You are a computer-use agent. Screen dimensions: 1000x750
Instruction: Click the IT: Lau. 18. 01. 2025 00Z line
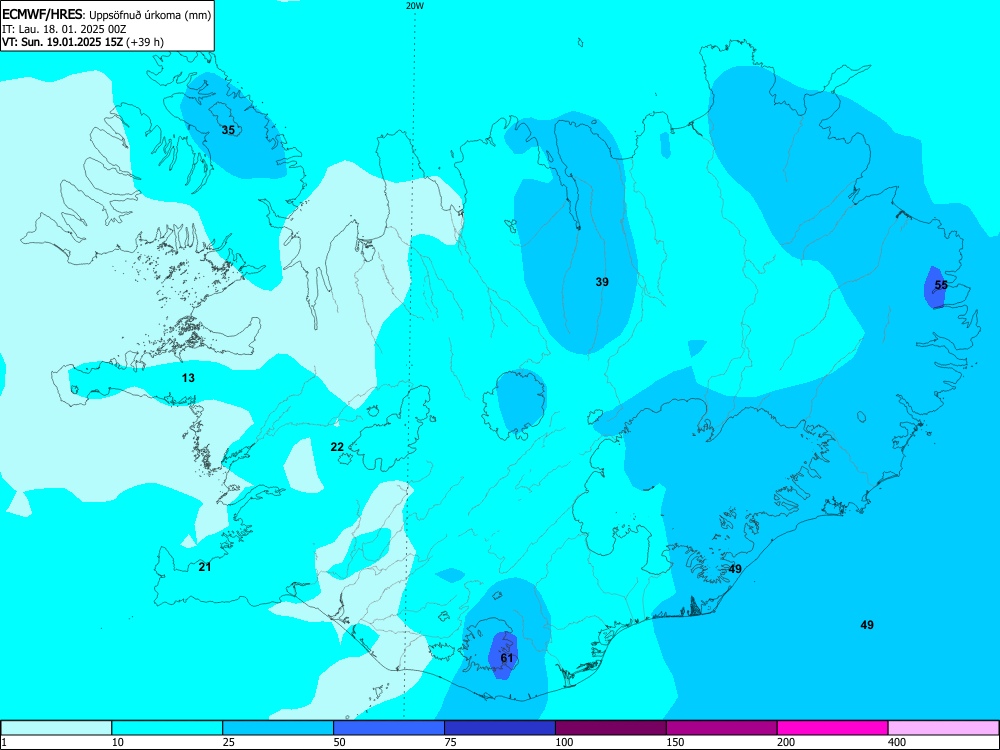[64, 29]
